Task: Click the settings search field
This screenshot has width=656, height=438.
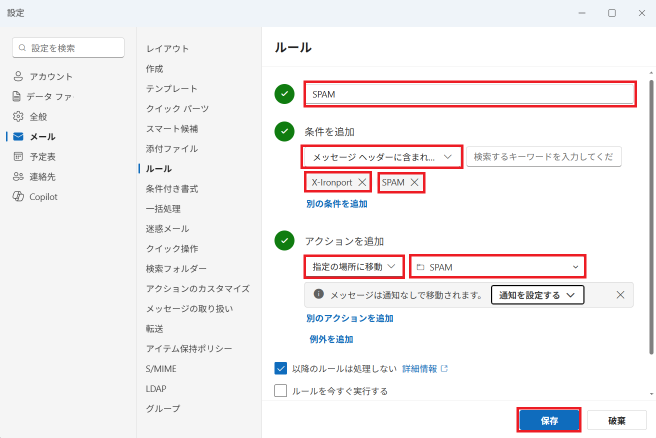Action: [69, 48]
